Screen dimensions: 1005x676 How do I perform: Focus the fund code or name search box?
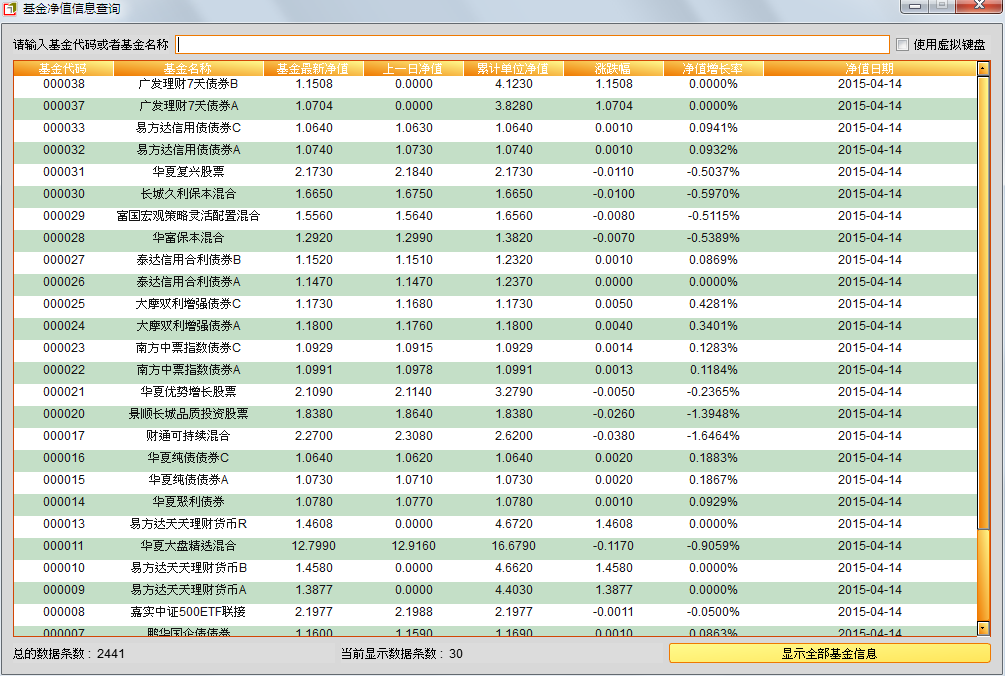point(532,44)
